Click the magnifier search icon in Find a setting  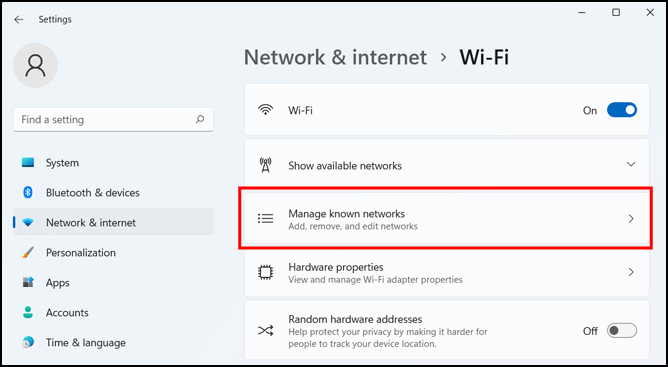pos(200,120)
